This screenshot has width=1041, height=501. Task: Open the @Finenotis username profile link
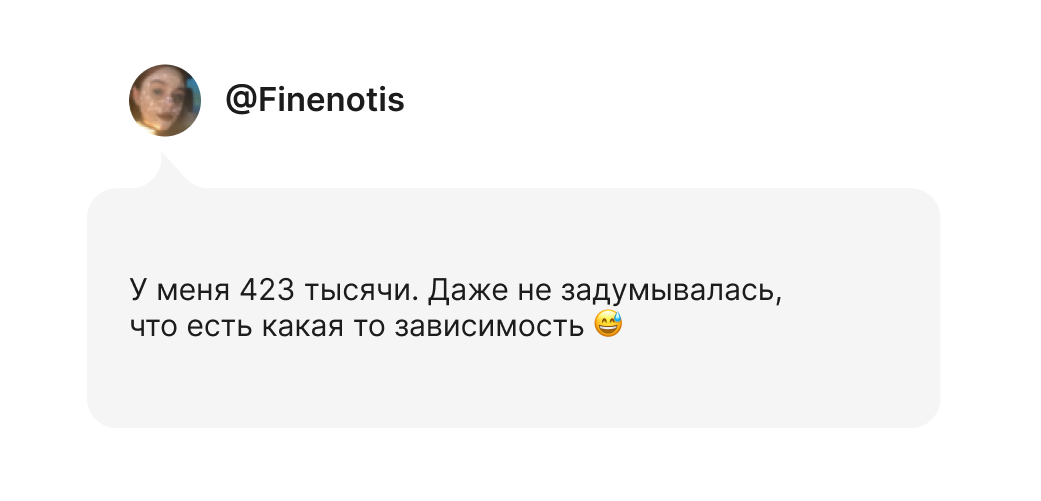pyautogui.click(x=314, y=101)
